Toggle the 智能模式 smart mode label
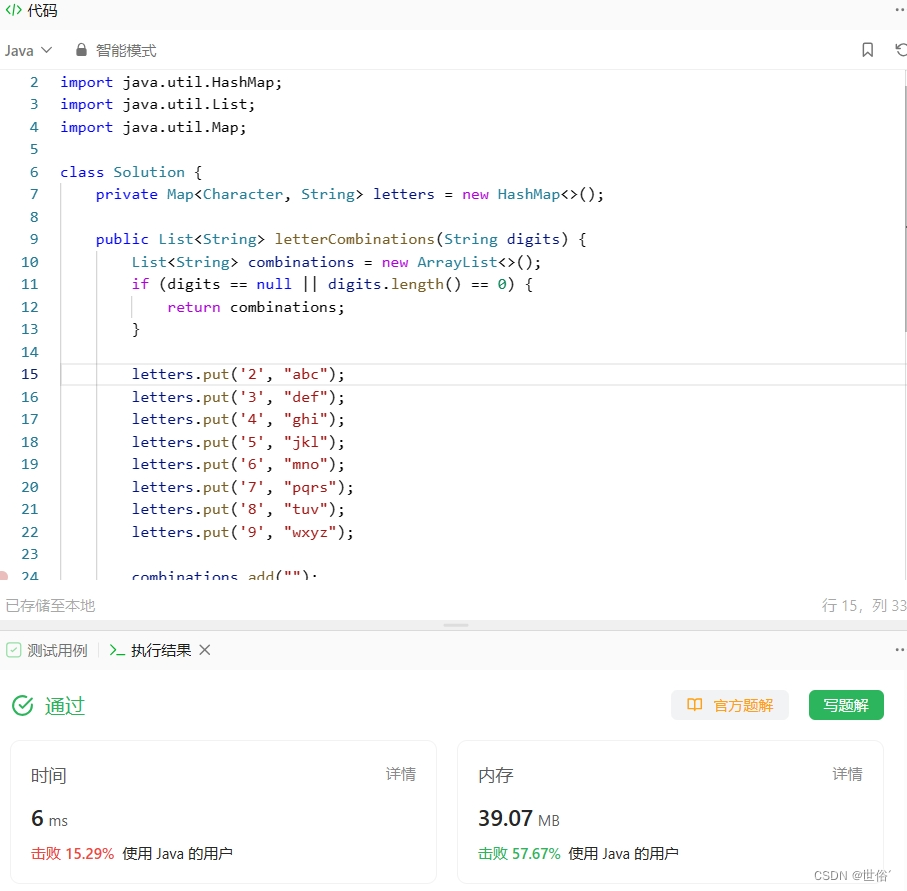 (126, 50)
